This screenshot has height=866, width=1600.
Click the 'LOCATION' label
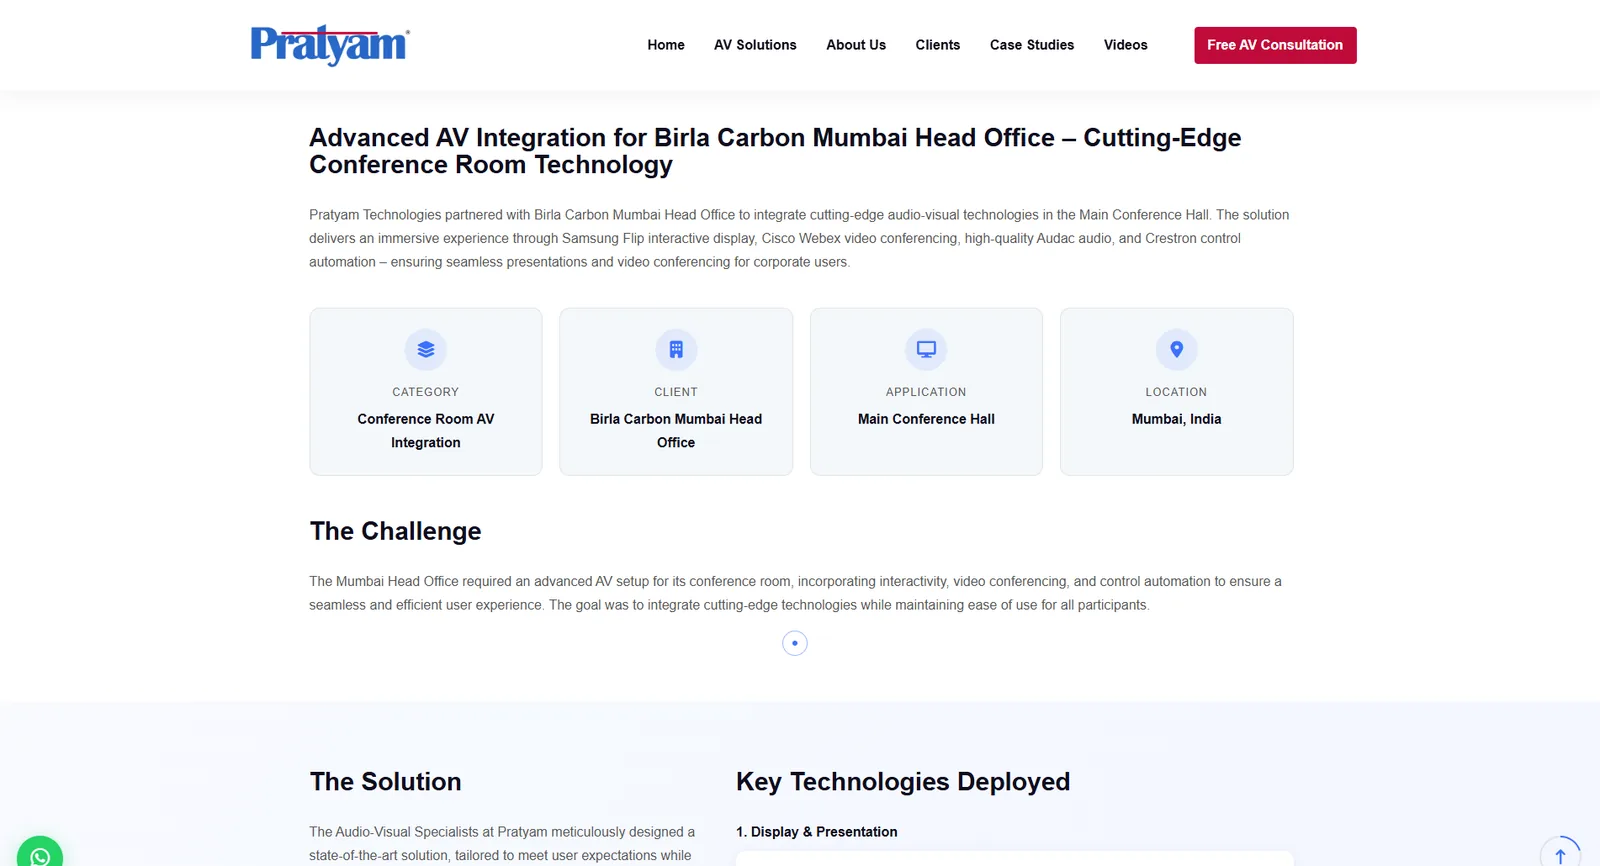(x=1177, y=392)
